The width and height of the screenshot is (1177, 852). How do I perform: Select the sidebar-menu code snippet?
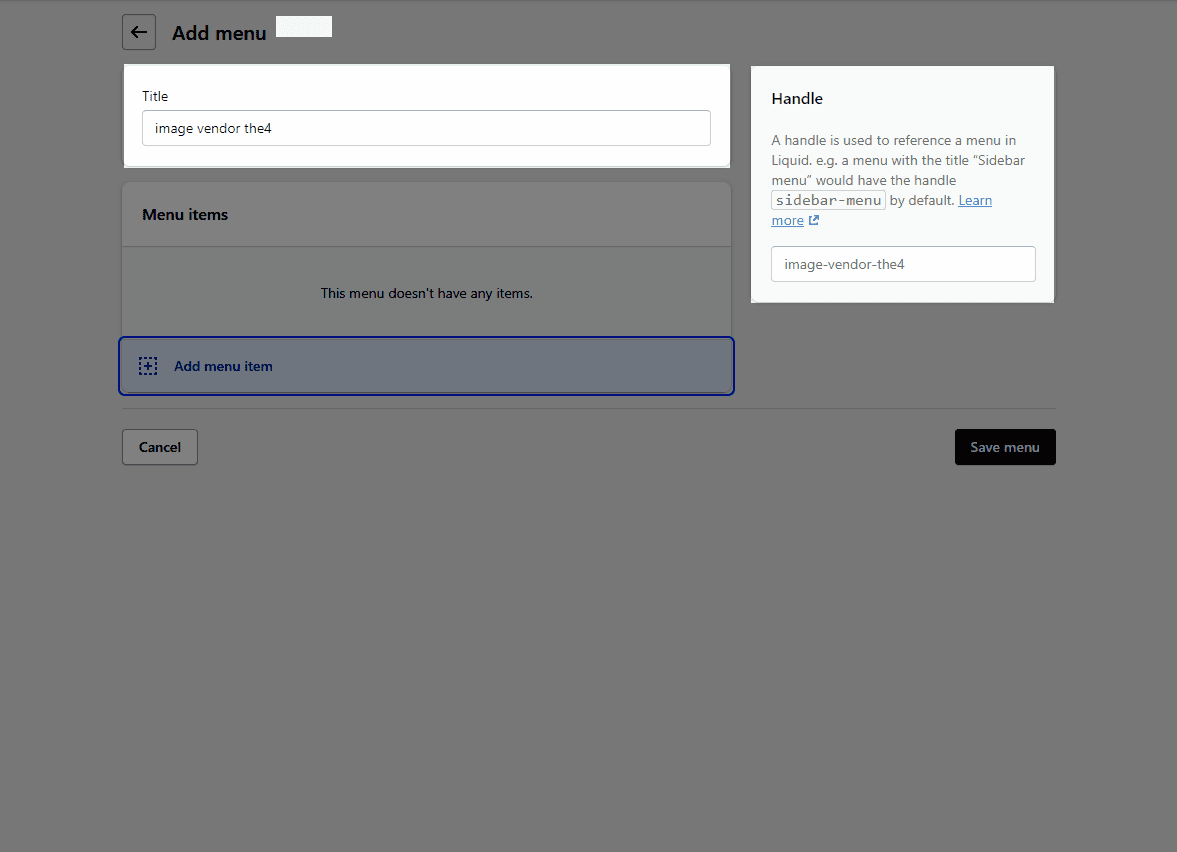coord(828,200)
